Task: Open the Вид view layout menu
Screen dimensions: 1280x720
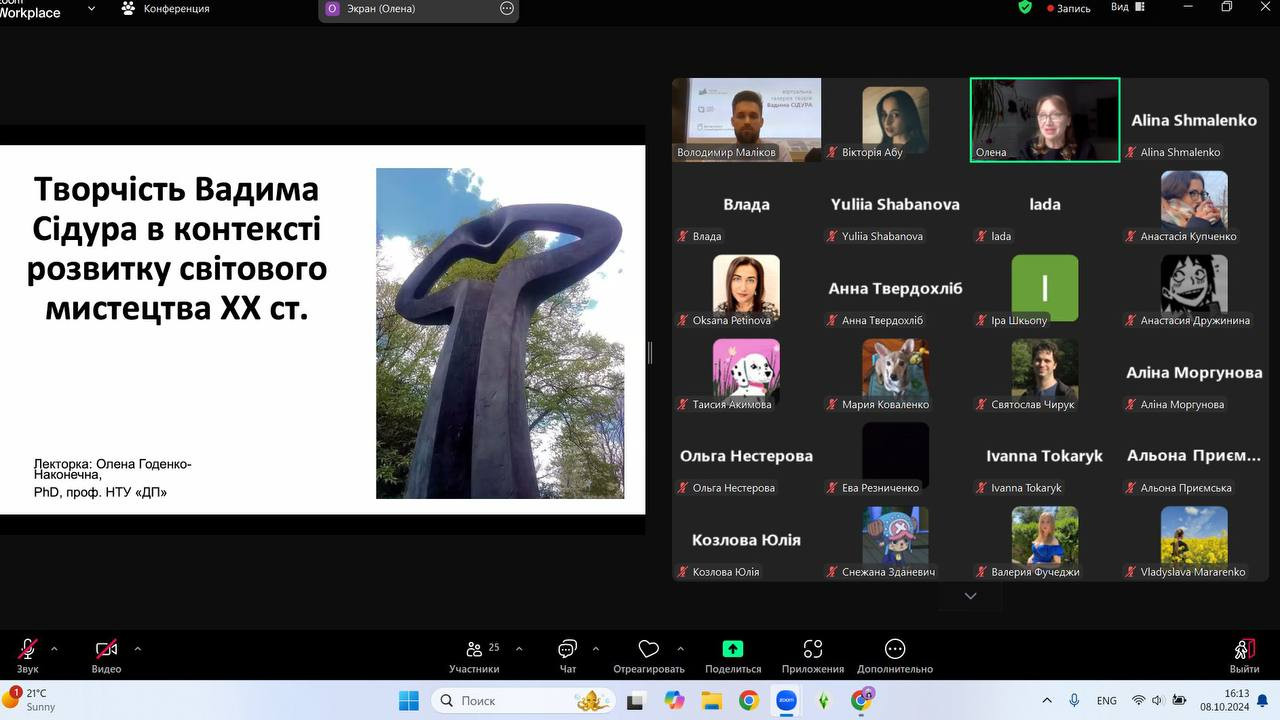Action: pos(1124,7)
